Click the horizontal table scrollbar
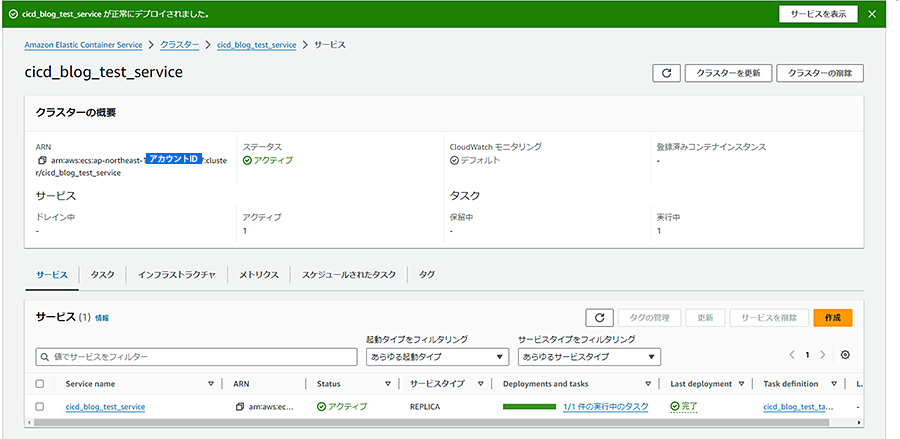Viewport: 900px width, 439px height. [x=431, y=422]
